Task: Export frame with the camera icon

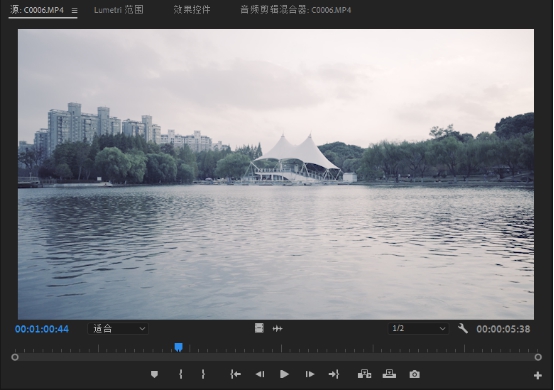Action: [414, 374]
